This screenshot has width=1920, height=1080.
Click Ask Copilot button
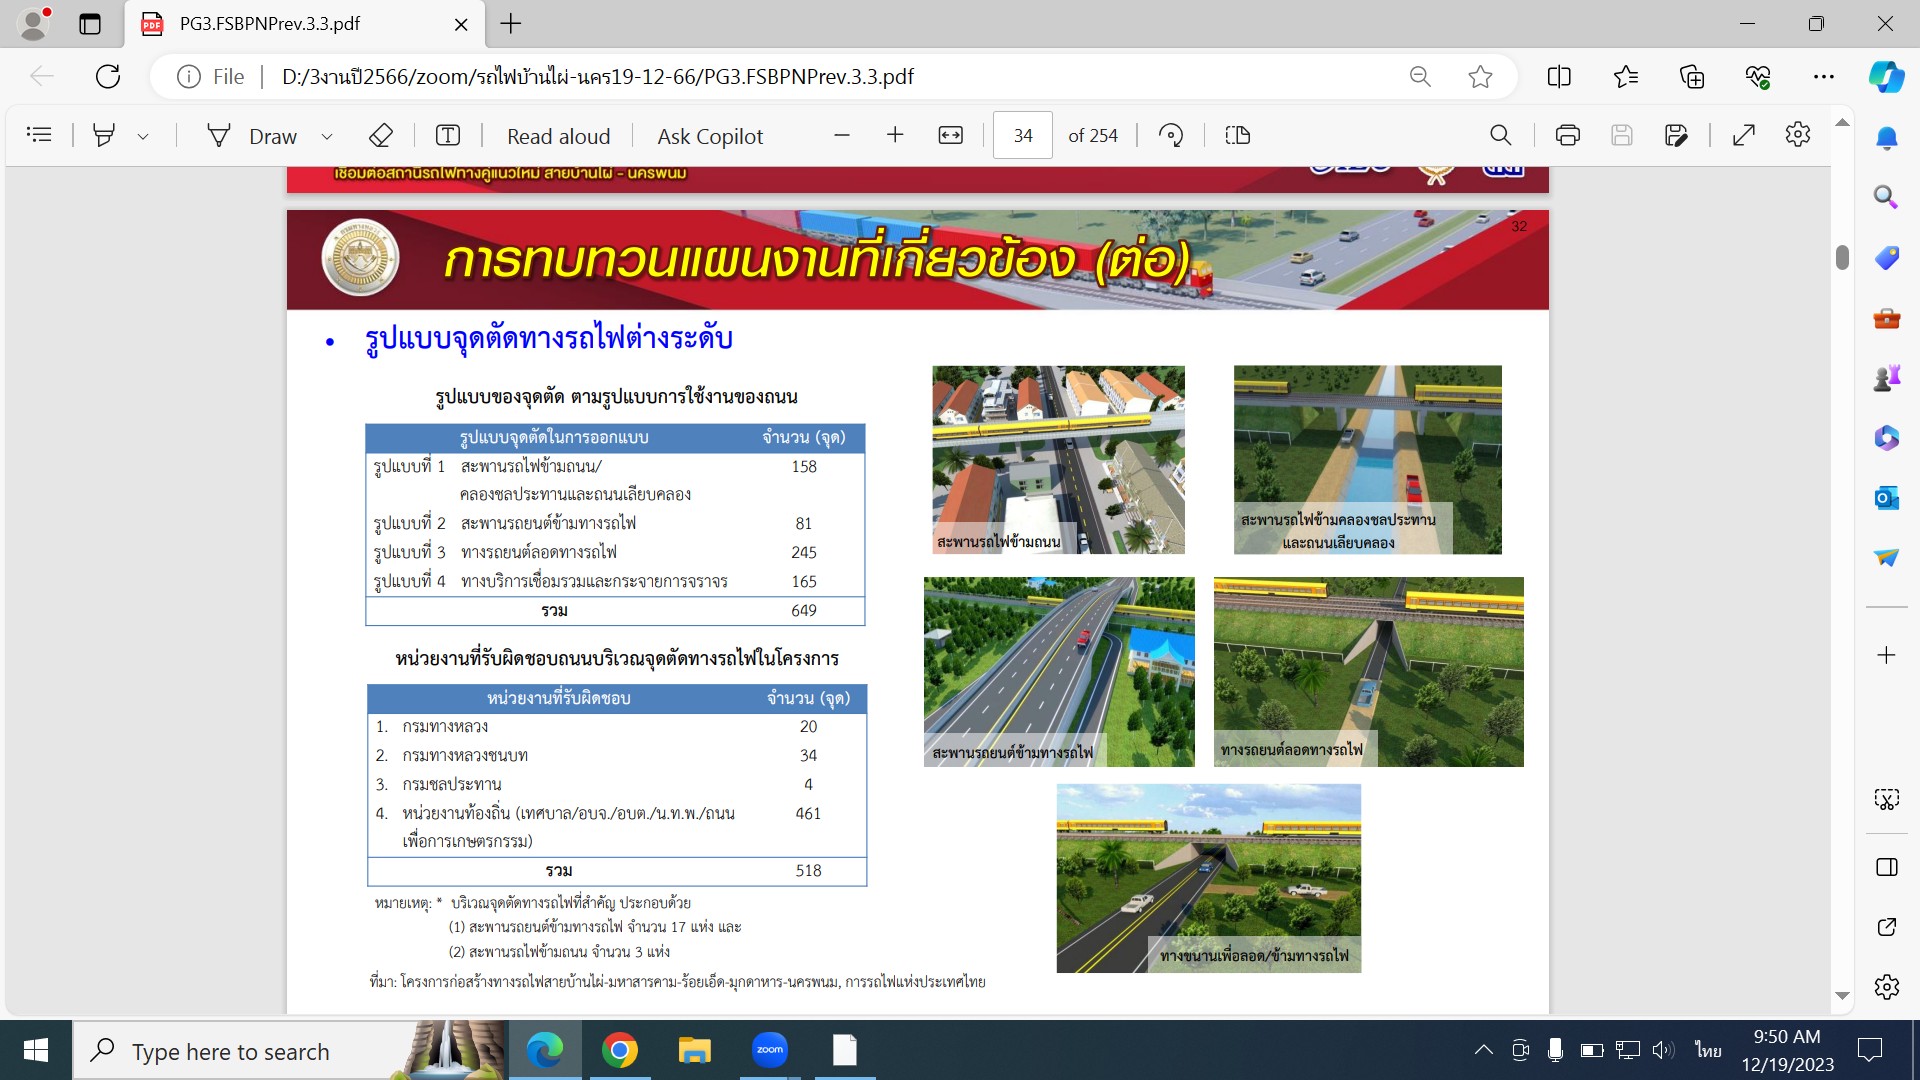click(710, 136)
